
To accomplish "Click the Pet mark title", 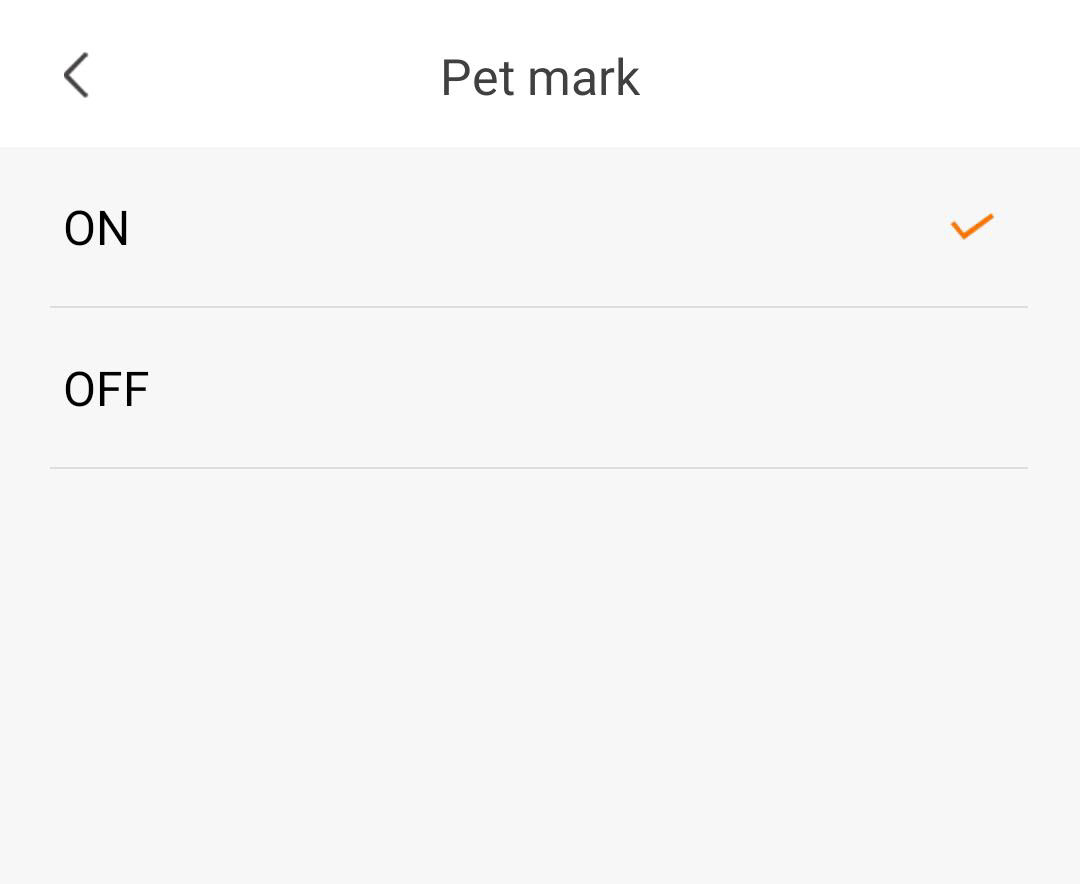I will pos(540,78).
